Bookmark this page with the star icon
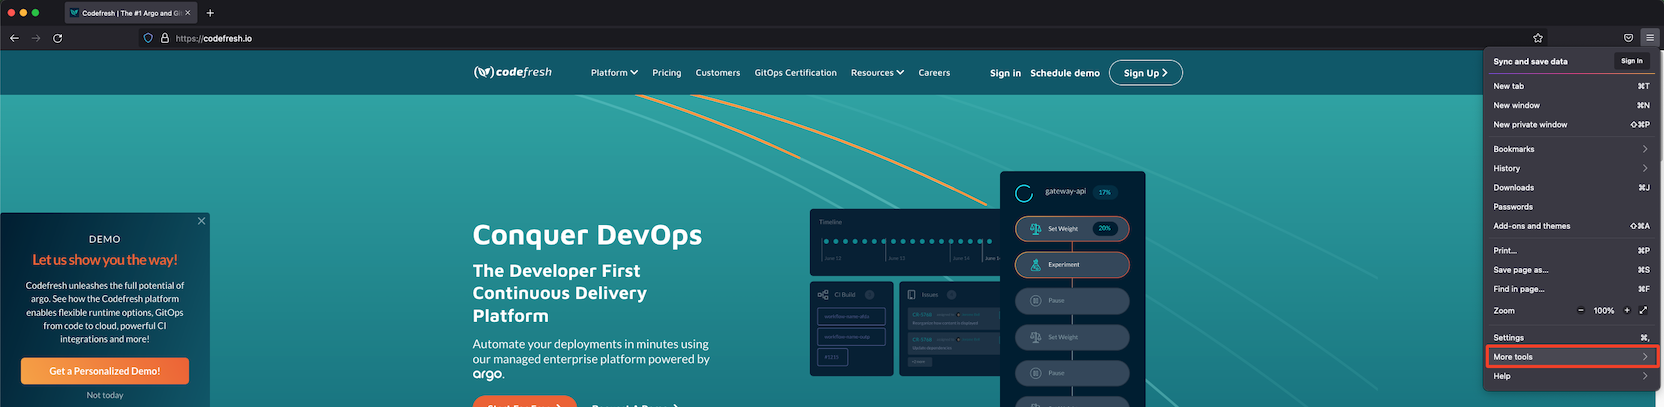The image size is (1664, 407). click(1538, 38)
